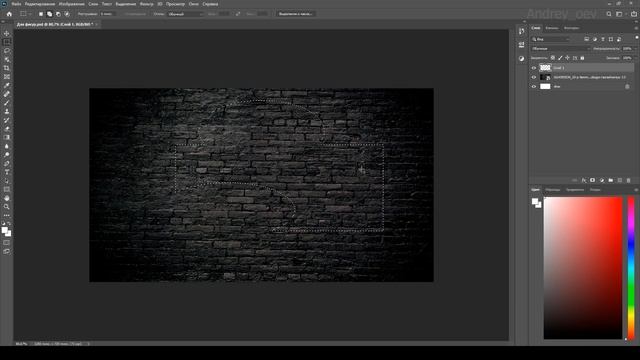Open the History panel icon
The height and width of the screenshot is (360, 640).
click(x=522, y=31)
